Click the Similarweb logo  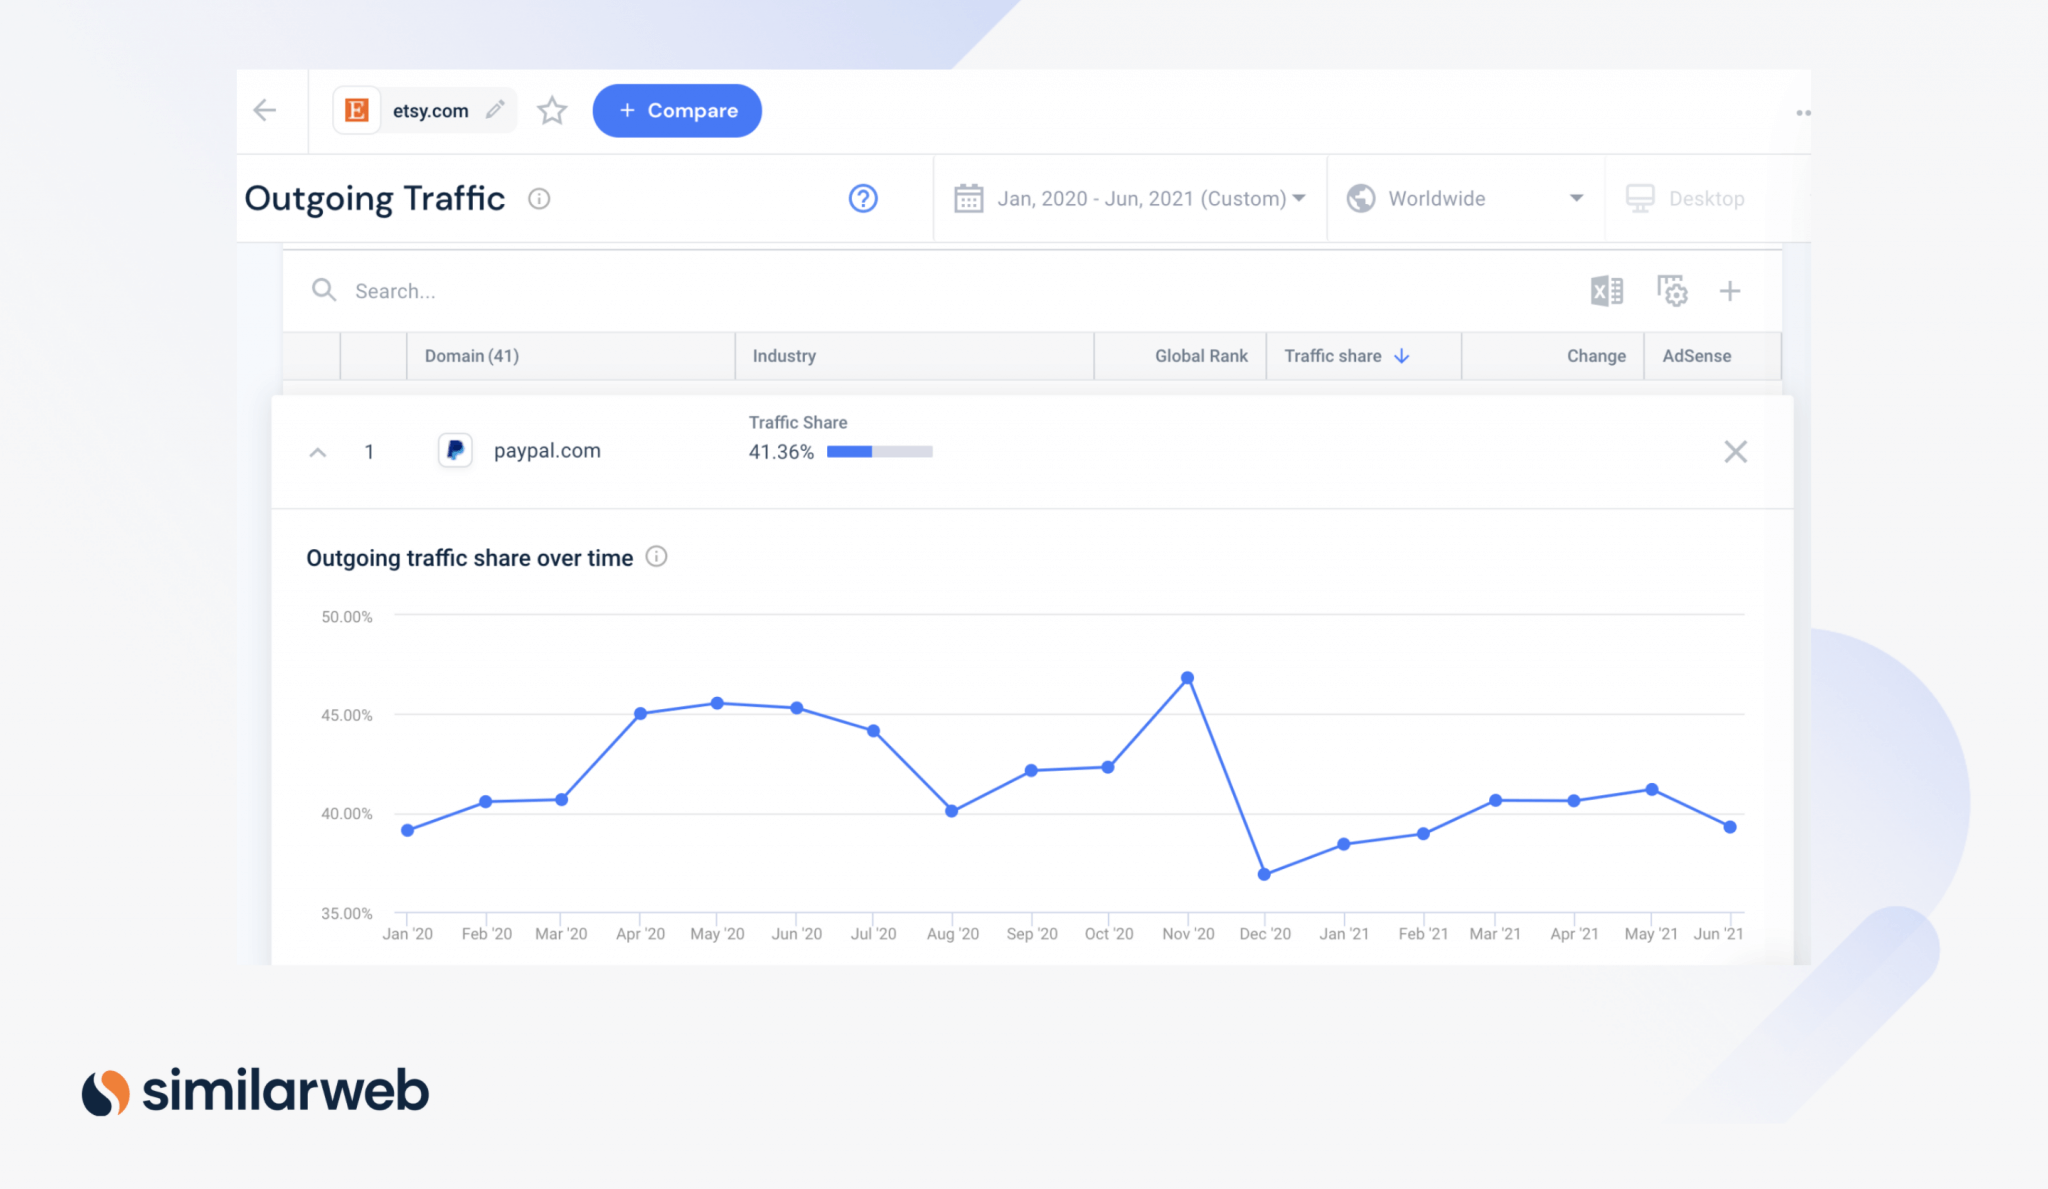click(x=255, y=1090)
